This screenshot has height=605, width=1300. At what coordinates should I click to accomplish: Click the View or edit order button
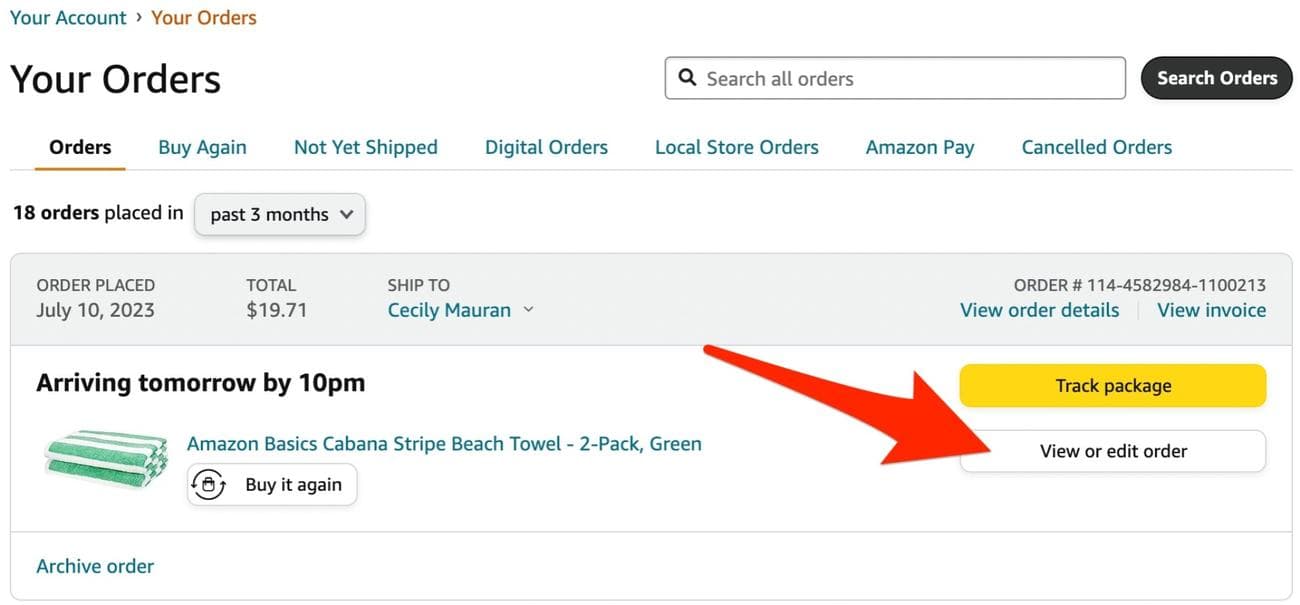pyautogui.click(x=1112, y=451)
